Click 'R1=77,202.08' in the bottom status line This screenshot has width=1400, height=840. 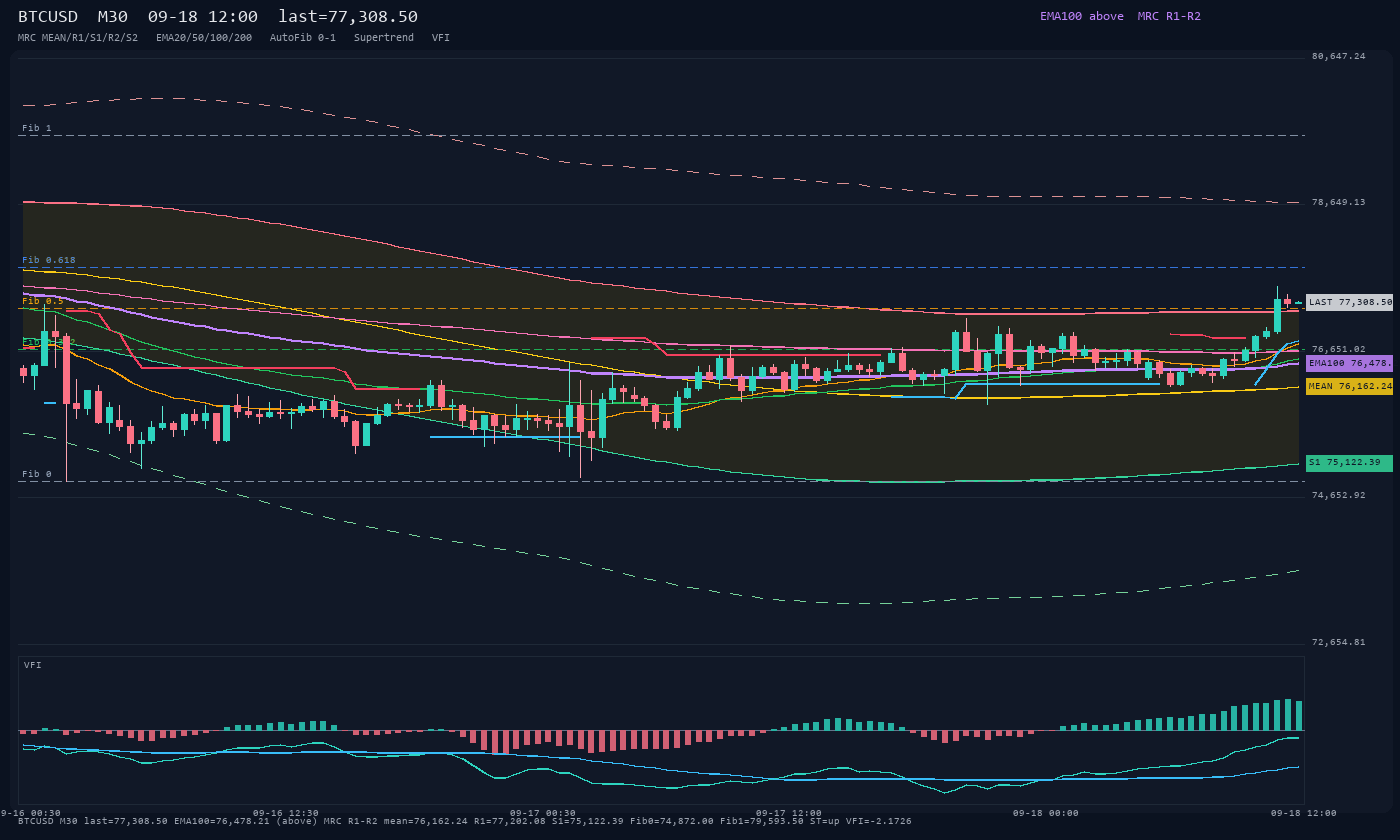pyautogui.click(x=510, y=821)
